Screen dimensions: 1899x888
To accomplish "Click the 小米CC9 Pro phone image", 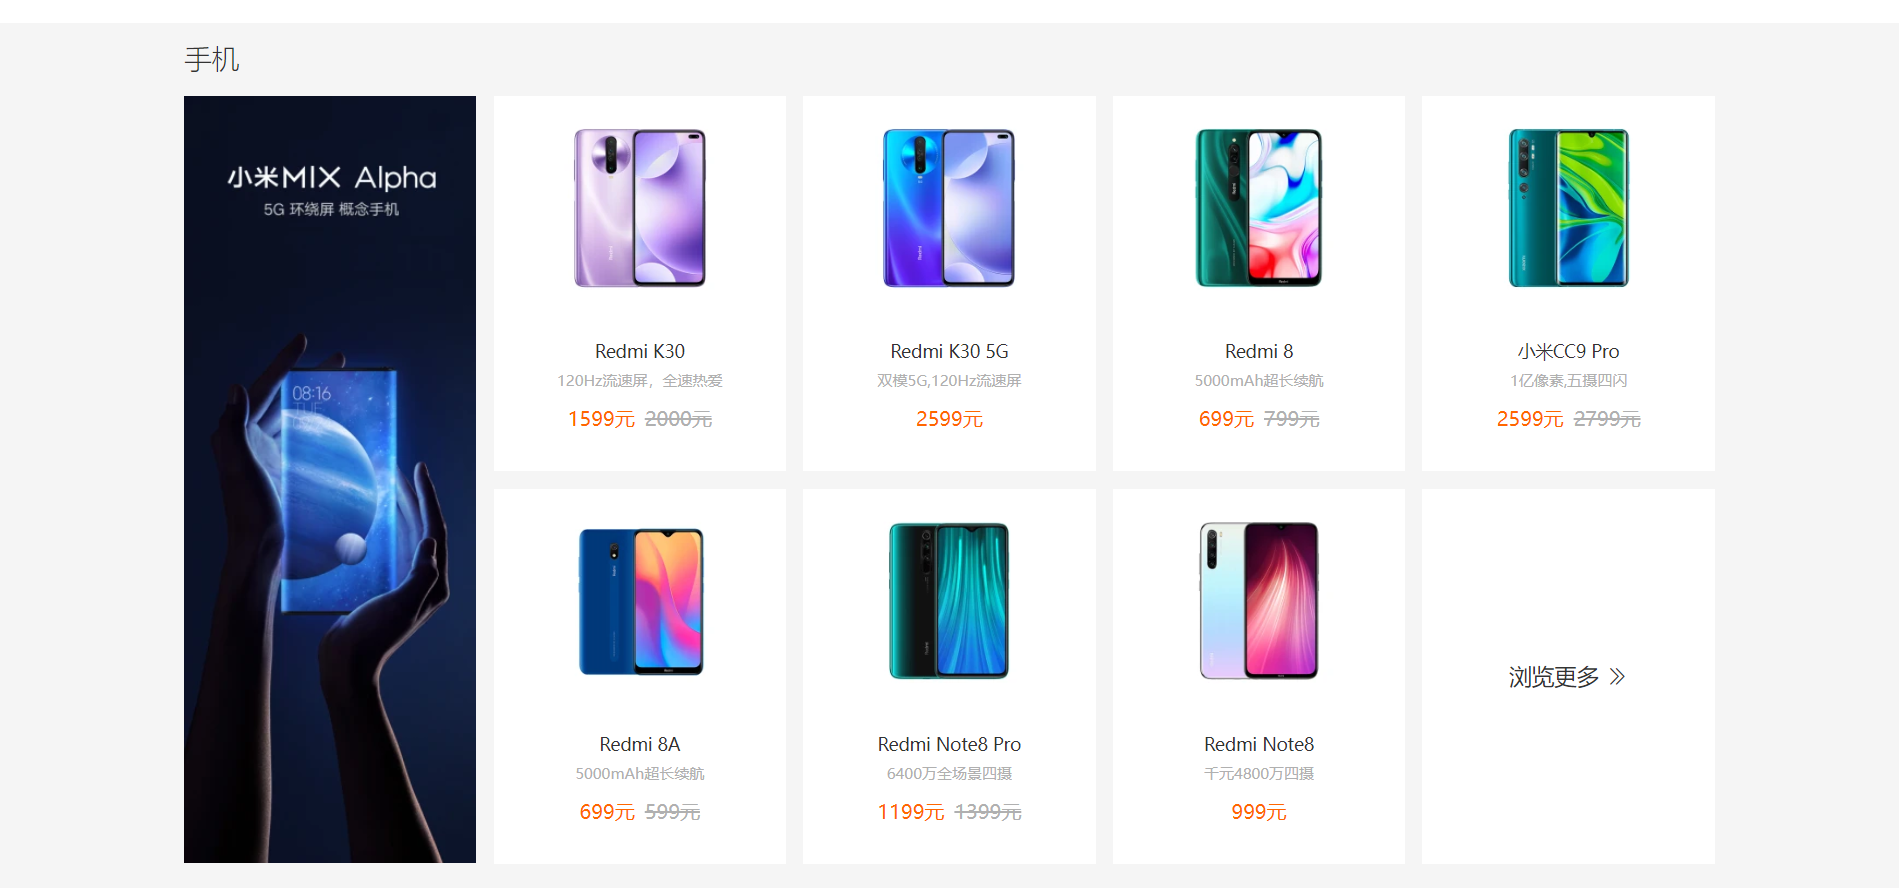I will click(1568, 208).
